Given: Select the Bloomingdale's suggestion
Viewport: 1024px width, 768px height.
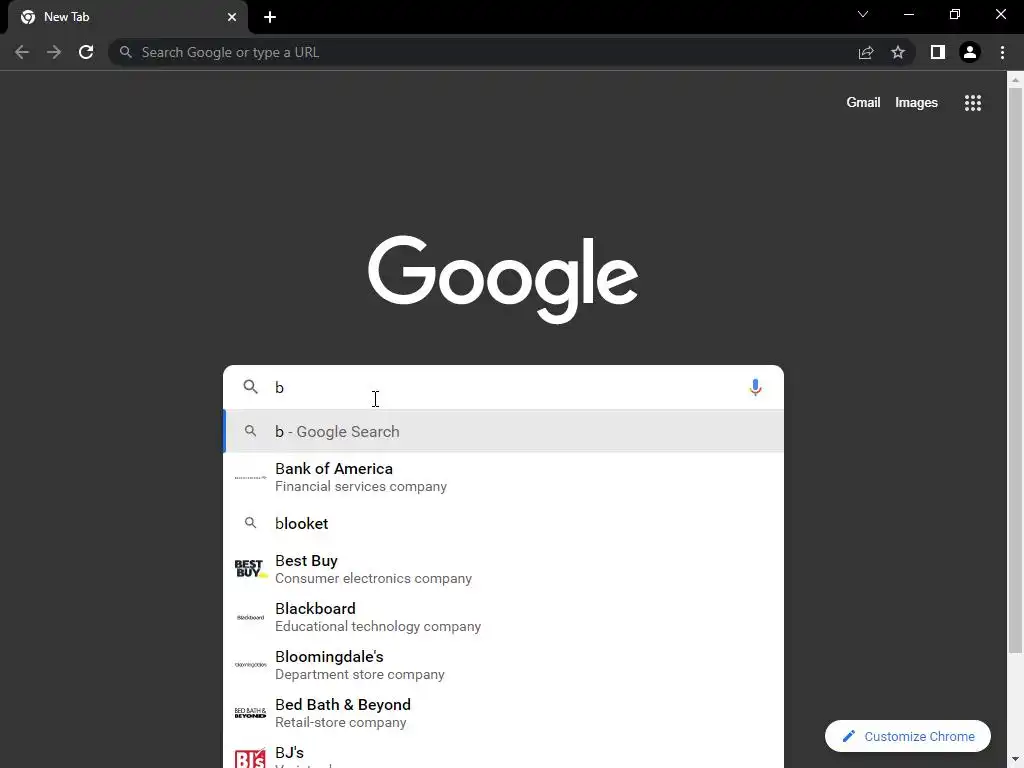Looking at the screenshot, I should 504,665.
